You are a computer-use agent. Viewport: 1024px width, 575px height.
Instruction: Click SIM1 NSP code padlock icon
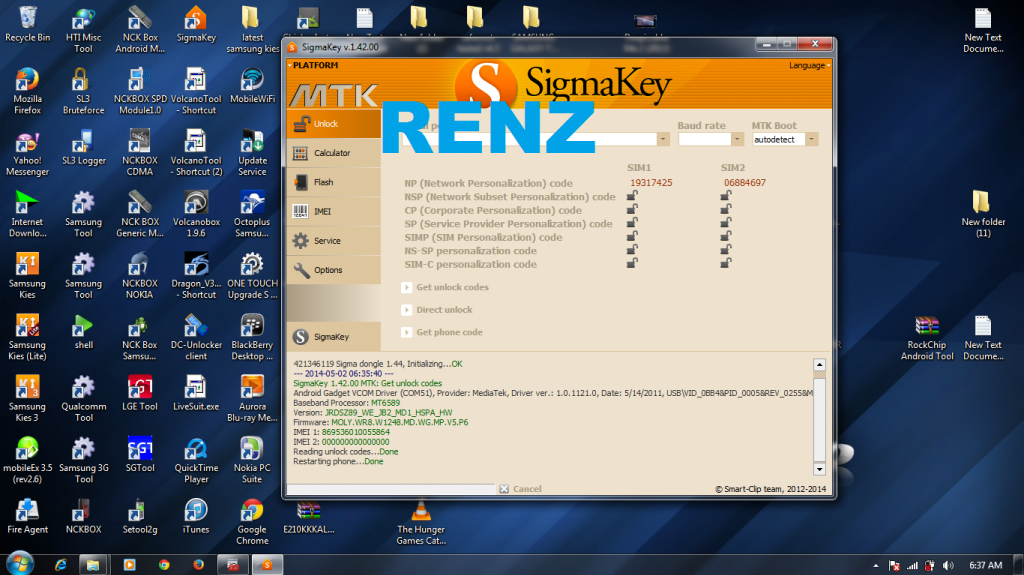click(632, 197)
